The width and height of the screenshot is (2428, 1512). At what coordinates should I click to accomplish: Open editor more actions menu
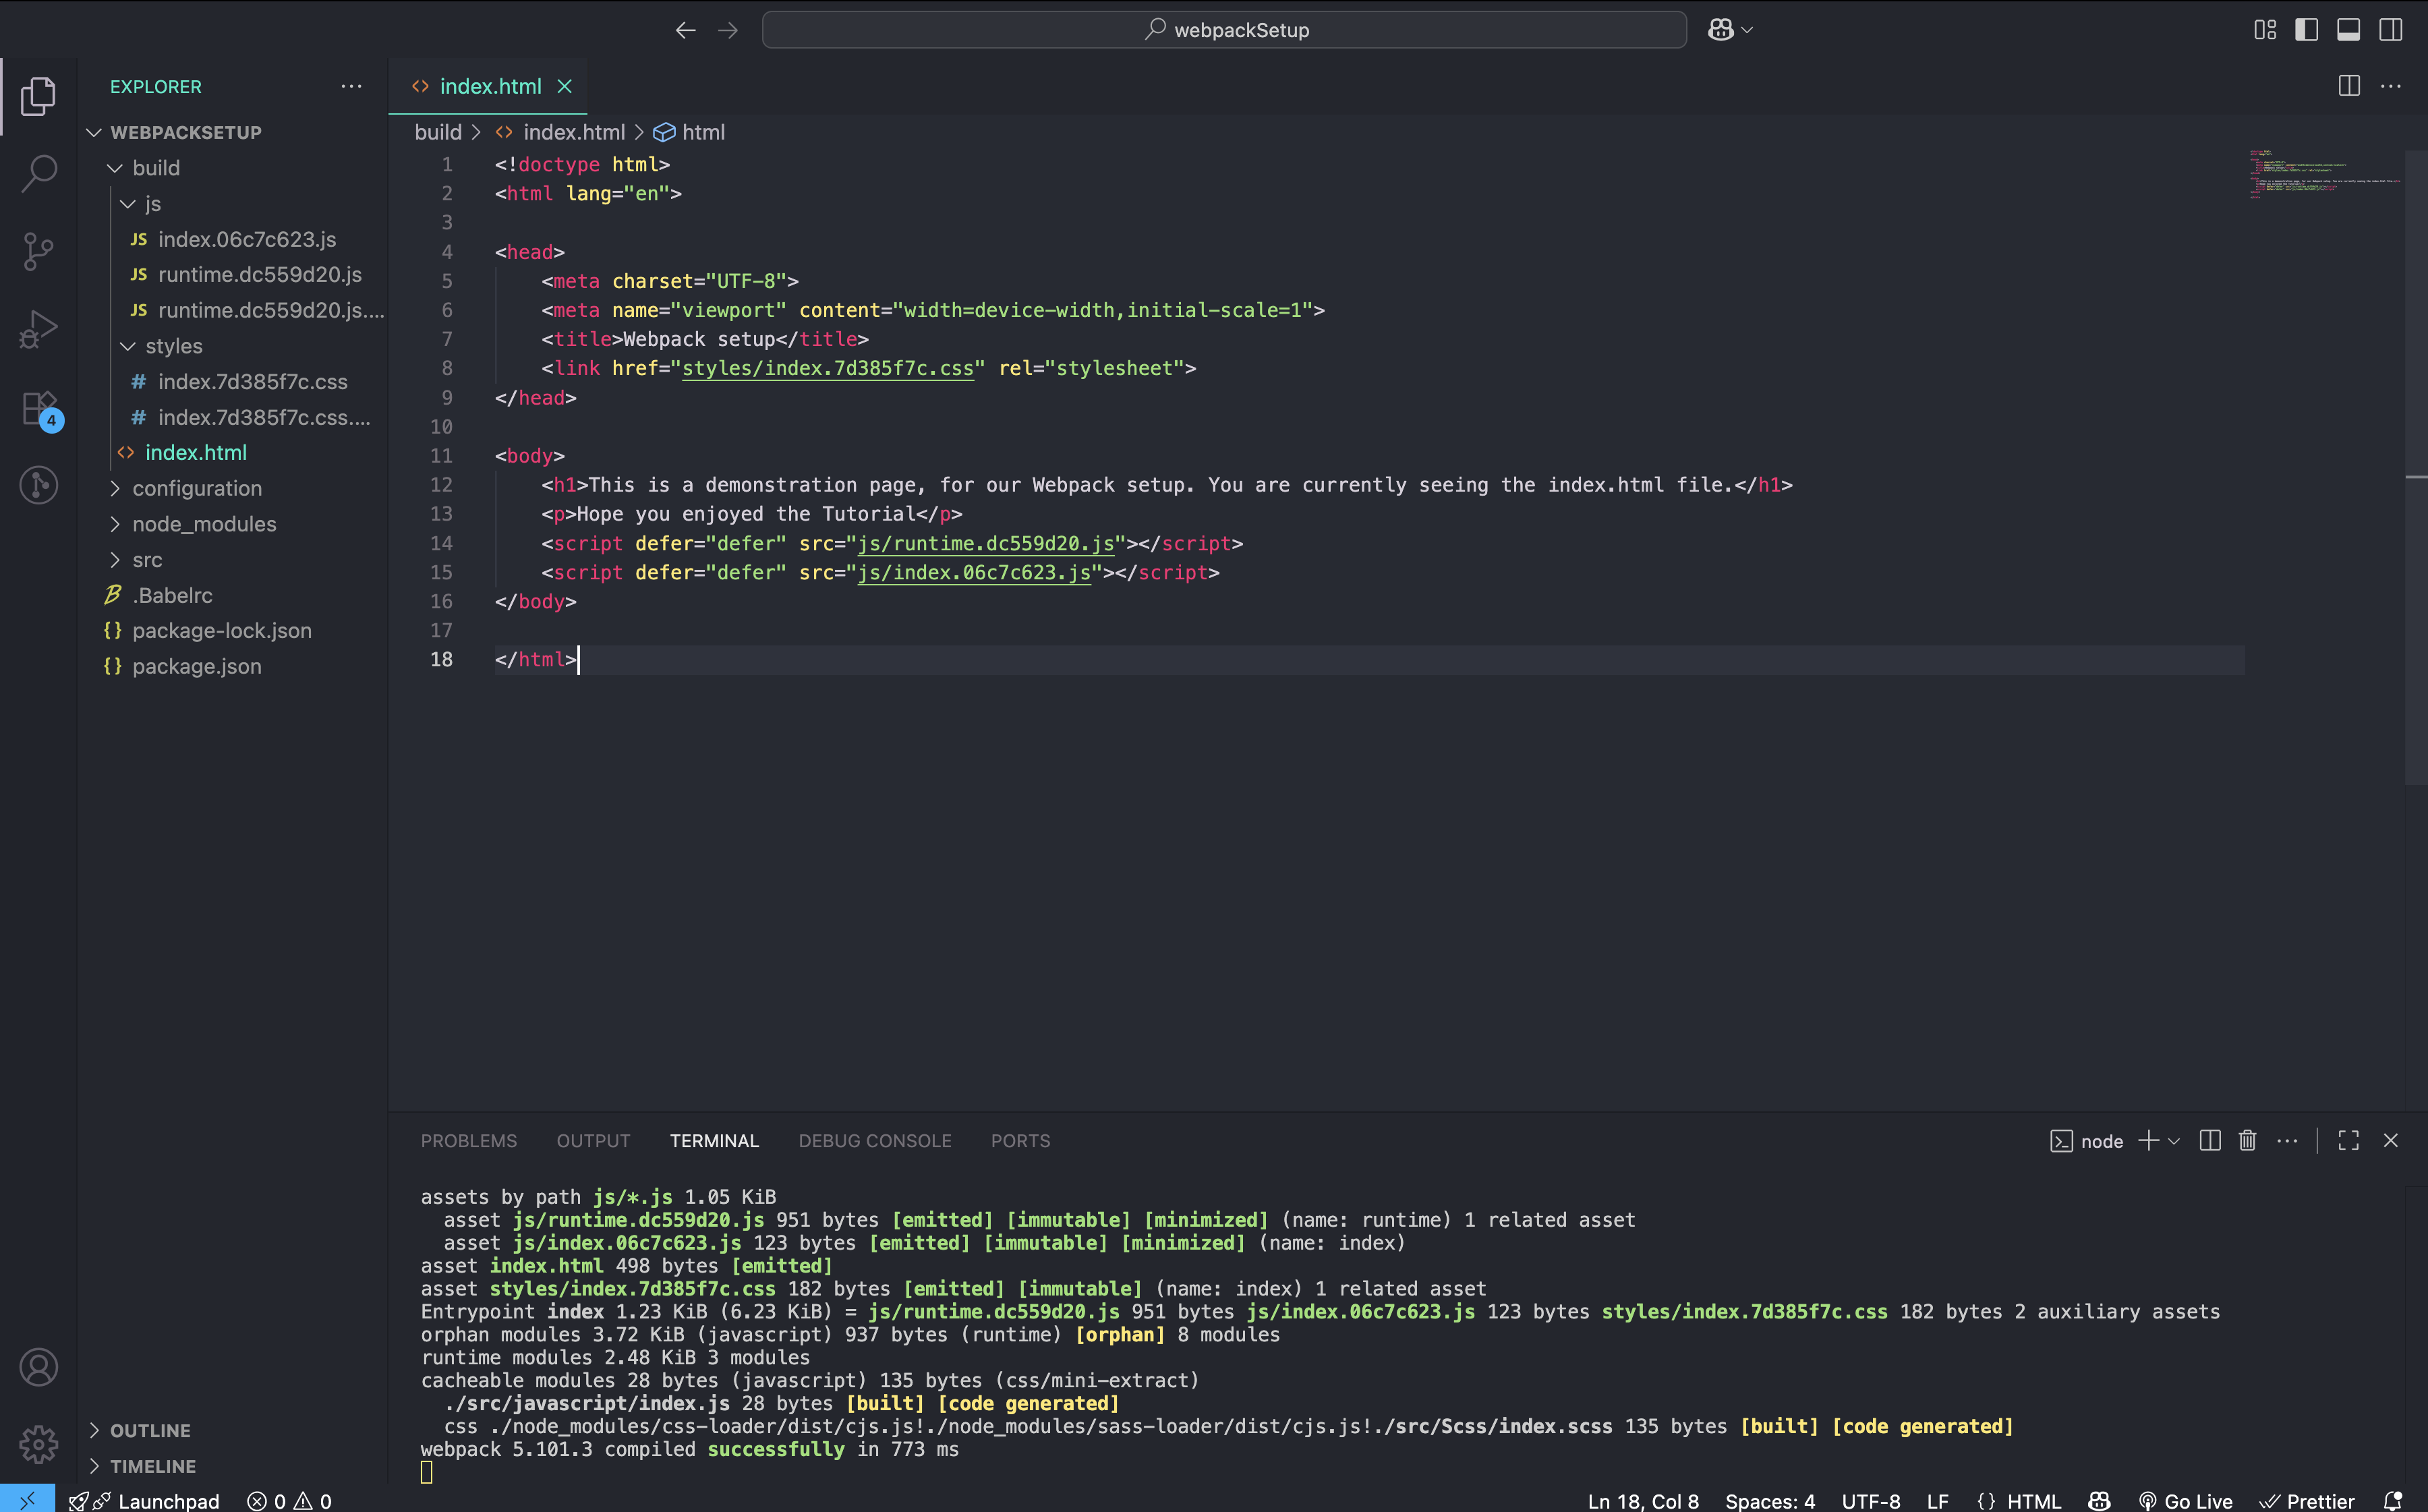point(2390,86)
